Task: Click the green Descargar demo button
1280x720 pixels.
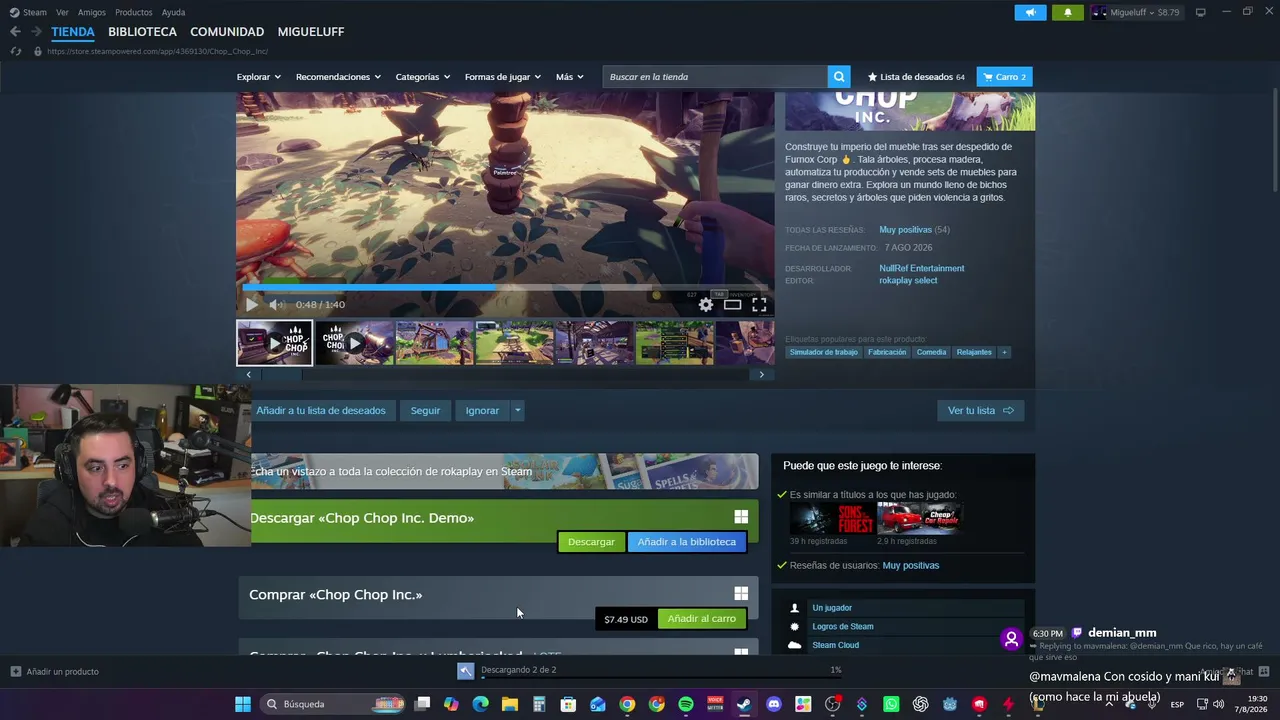Action: 591,542
